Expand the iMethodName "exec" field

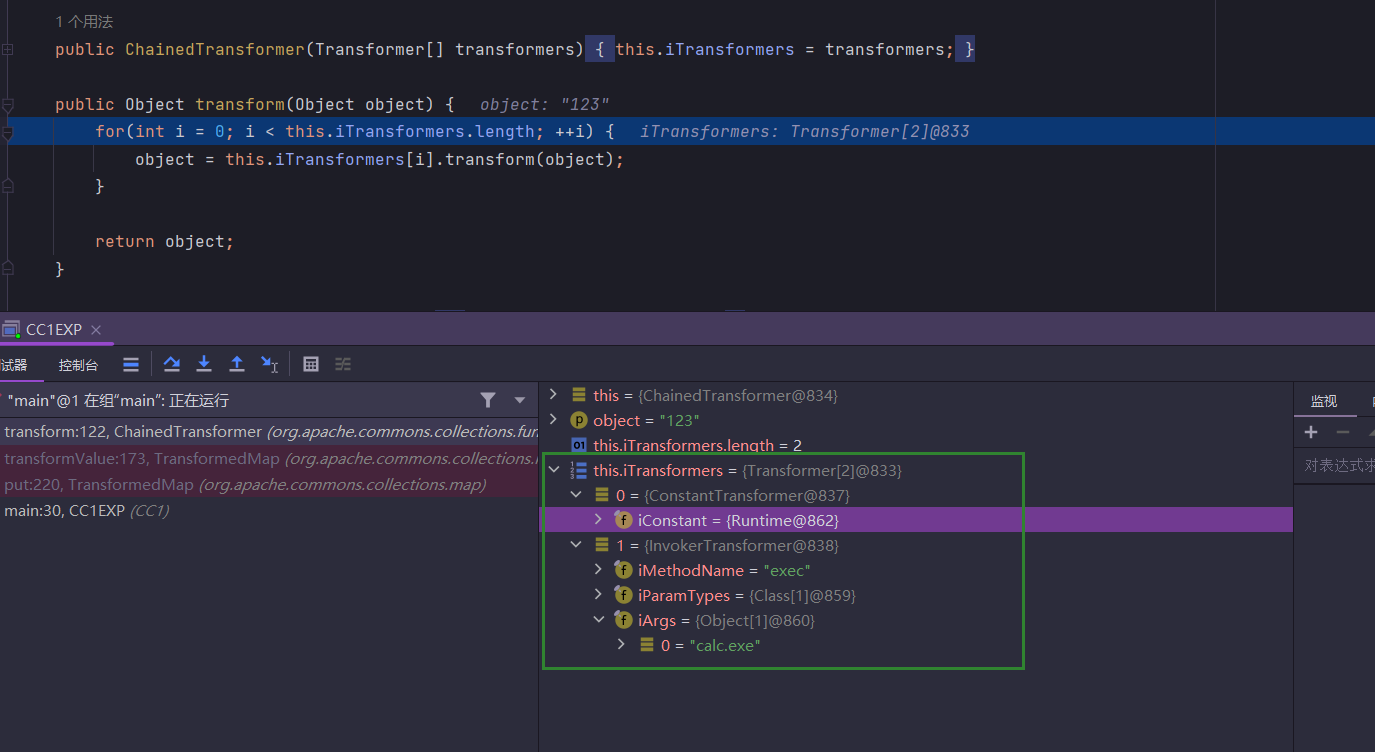pyautogui.click(x=598, y=570)
